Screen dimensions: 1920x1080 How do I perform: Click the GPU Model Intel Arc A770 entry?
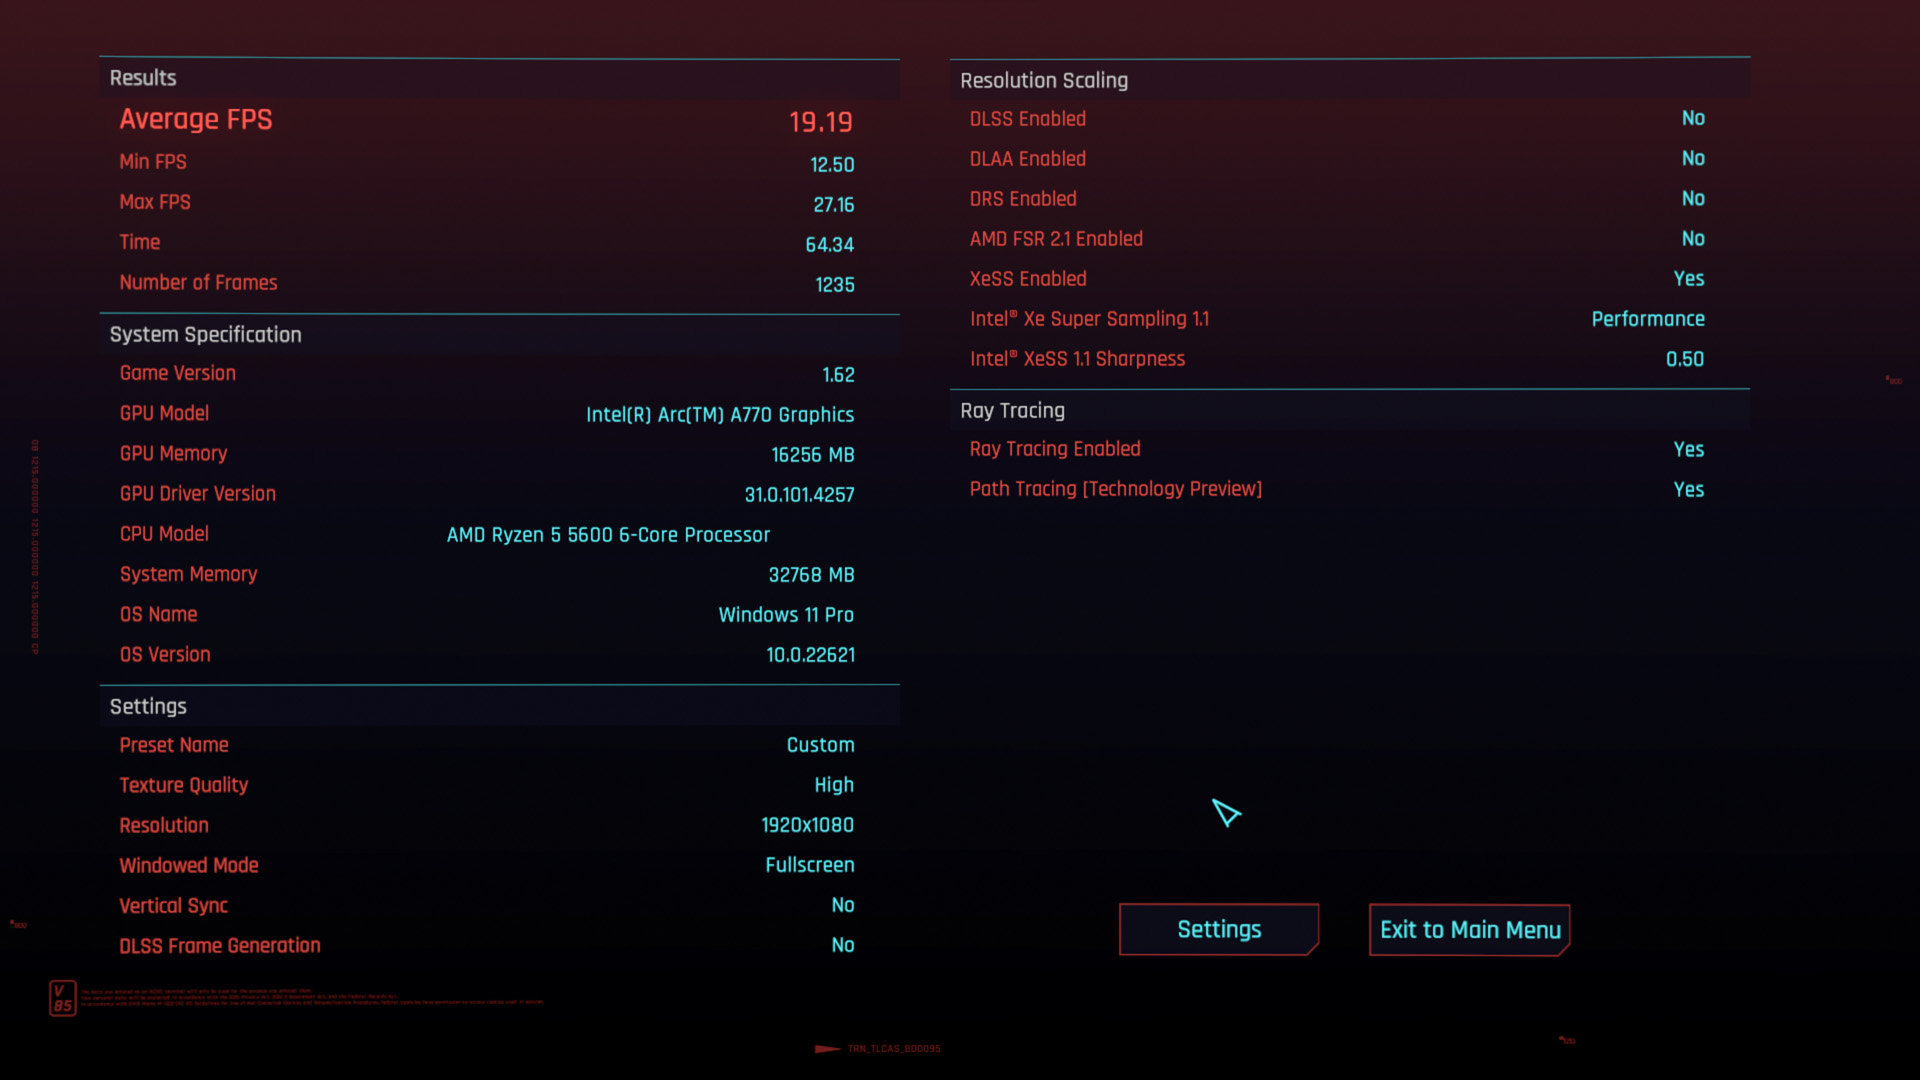719,415
